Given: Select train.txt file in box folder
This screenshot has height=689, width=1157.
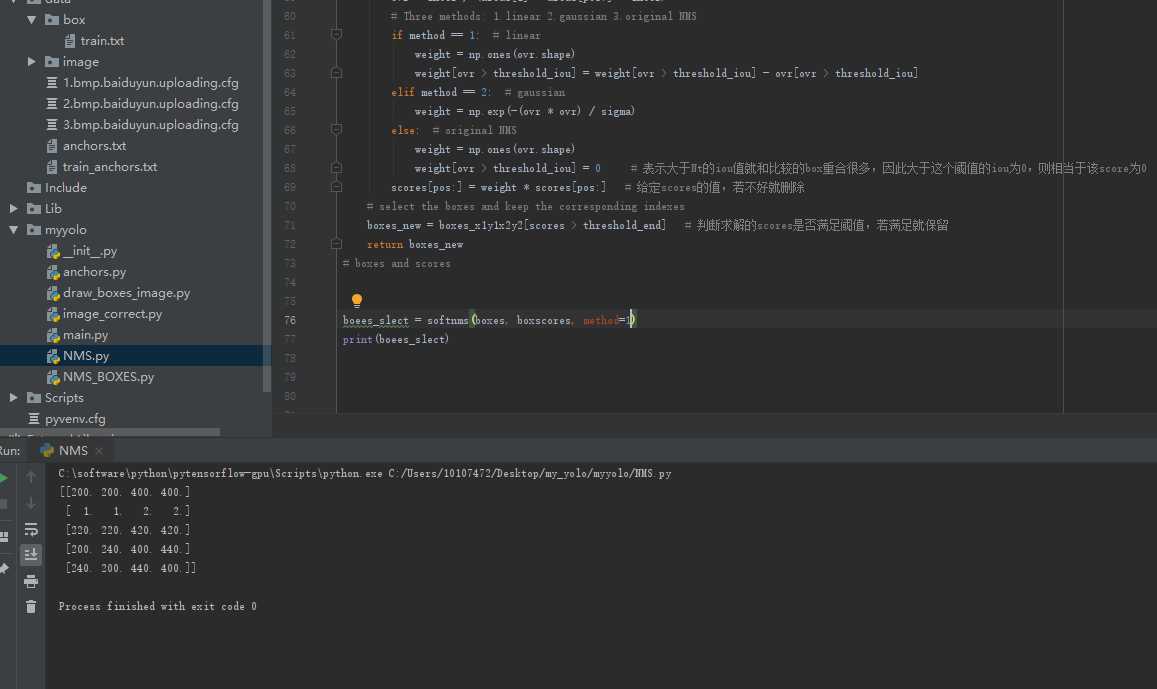Looking at the screenshot, I should pos(94,41).
